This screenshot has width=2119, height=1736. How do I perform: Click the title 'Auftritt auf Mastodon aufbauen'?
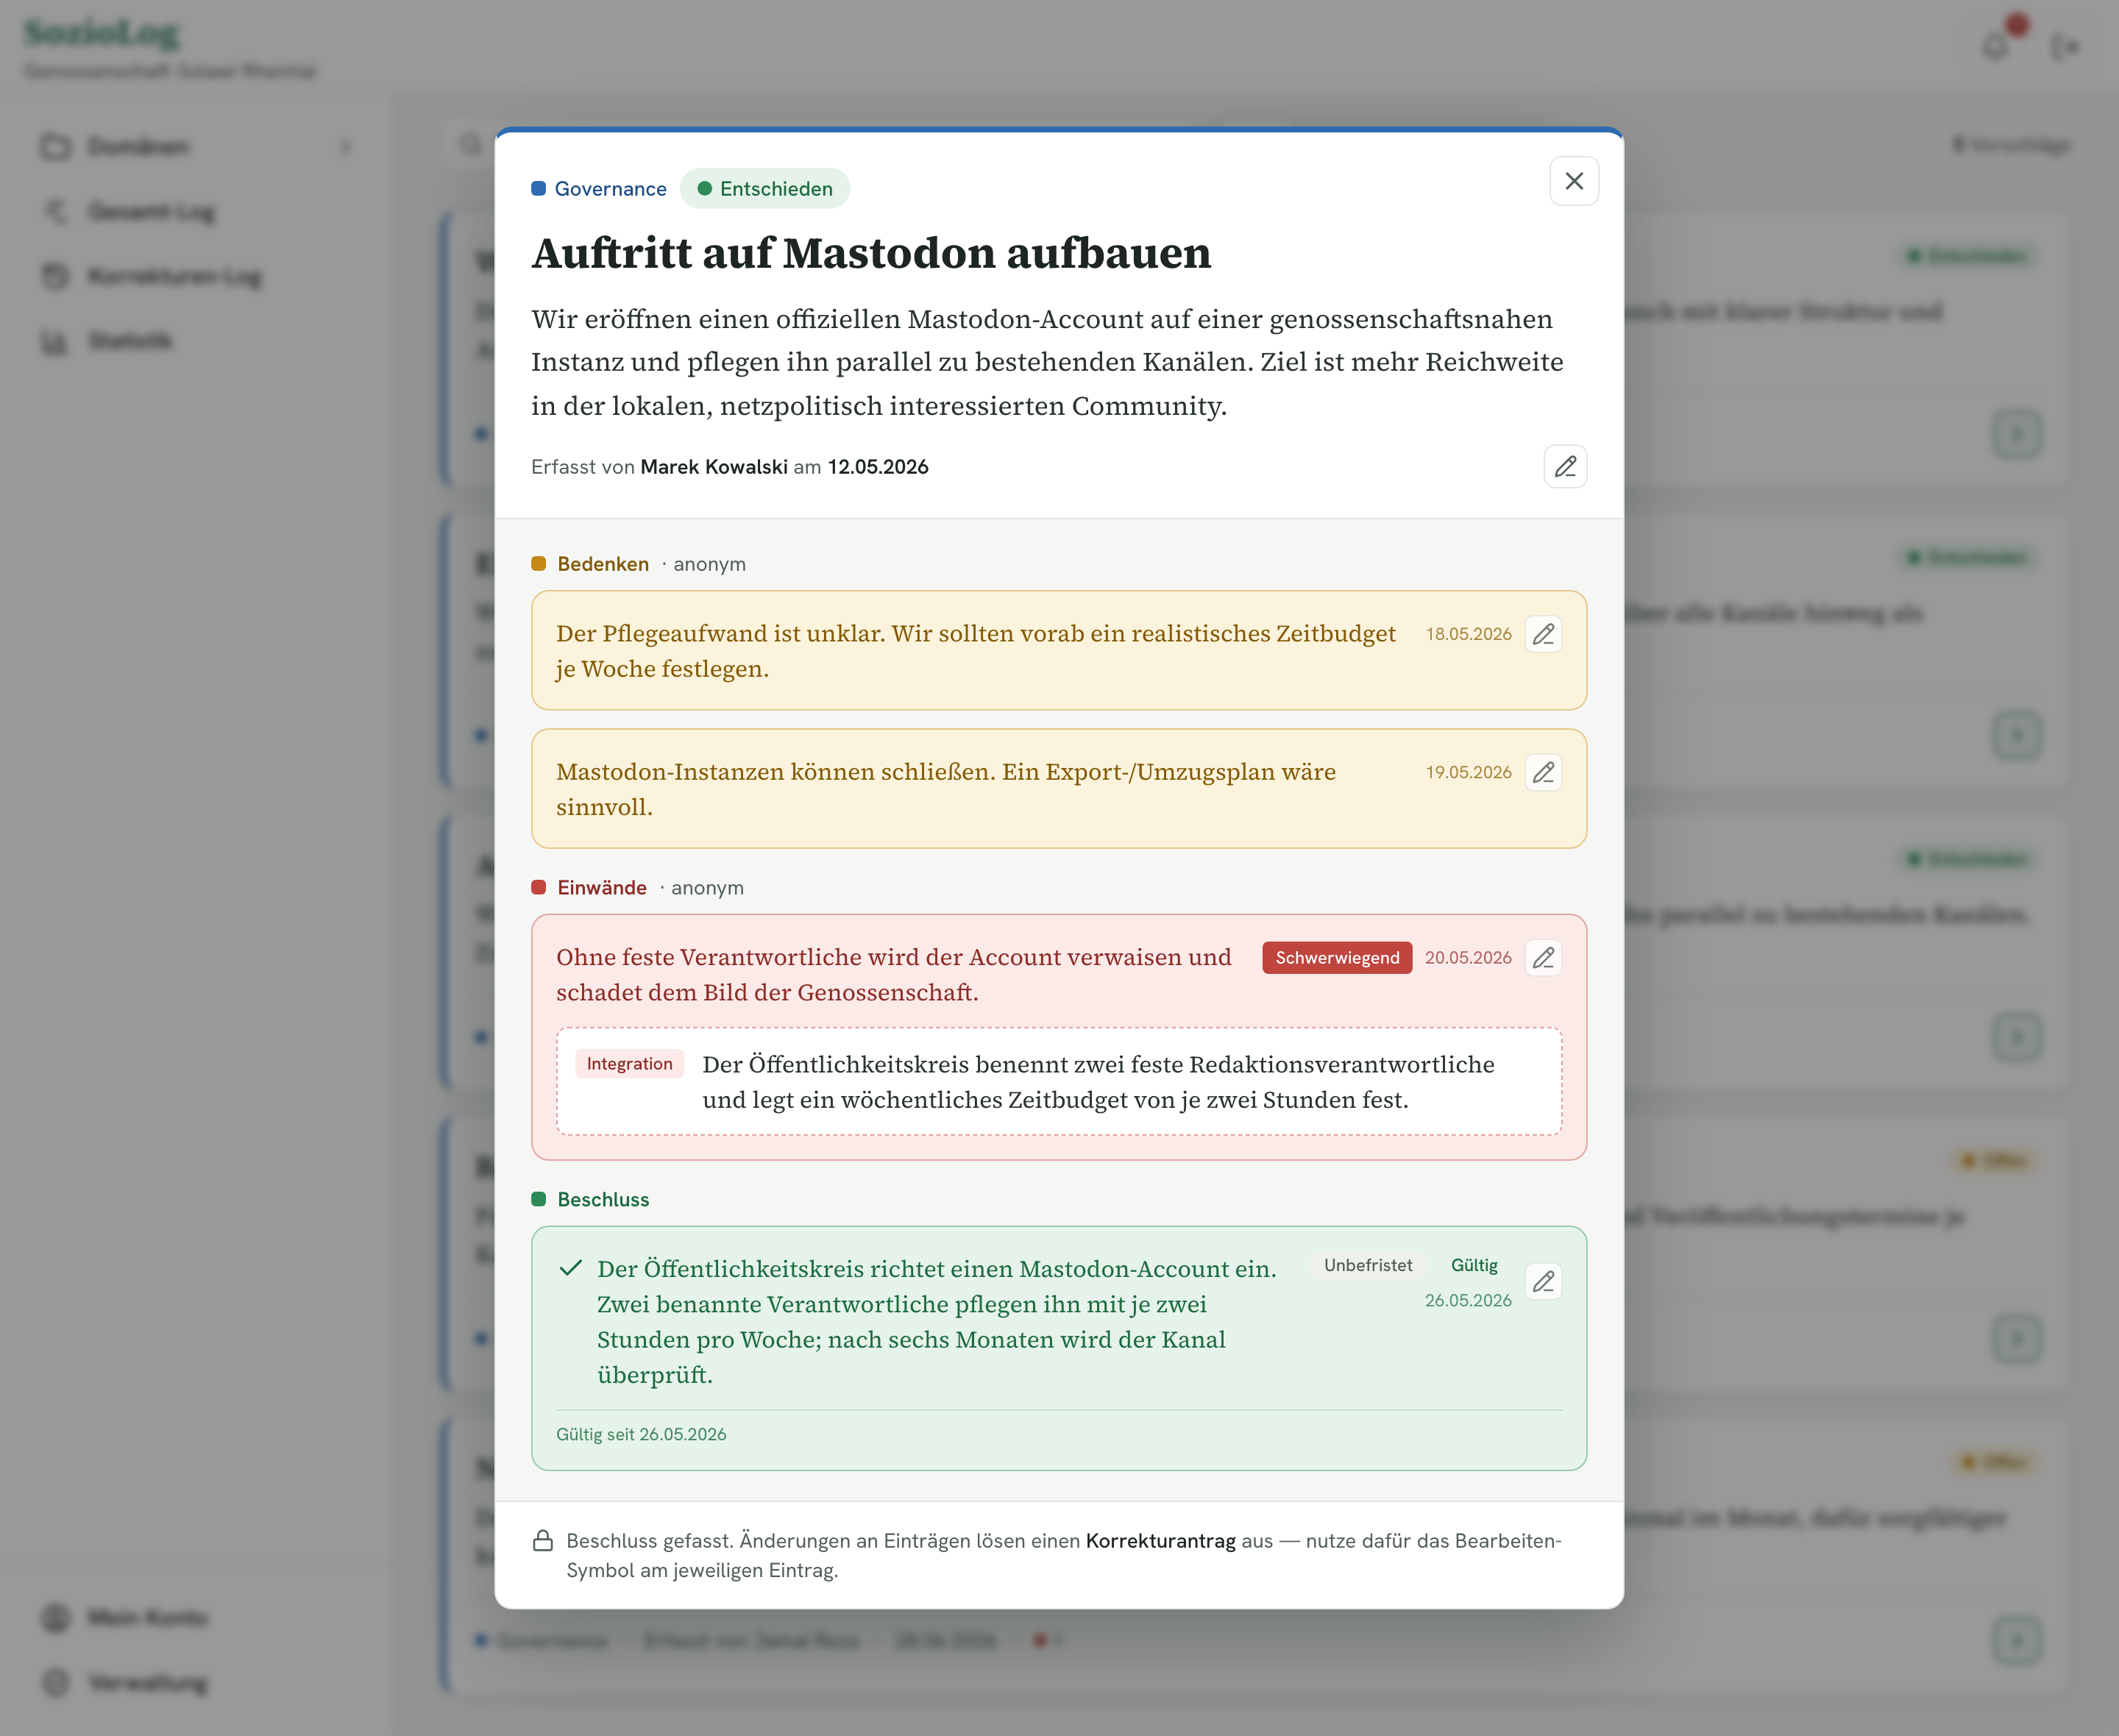pyautogui.click(x=871, y=253)
